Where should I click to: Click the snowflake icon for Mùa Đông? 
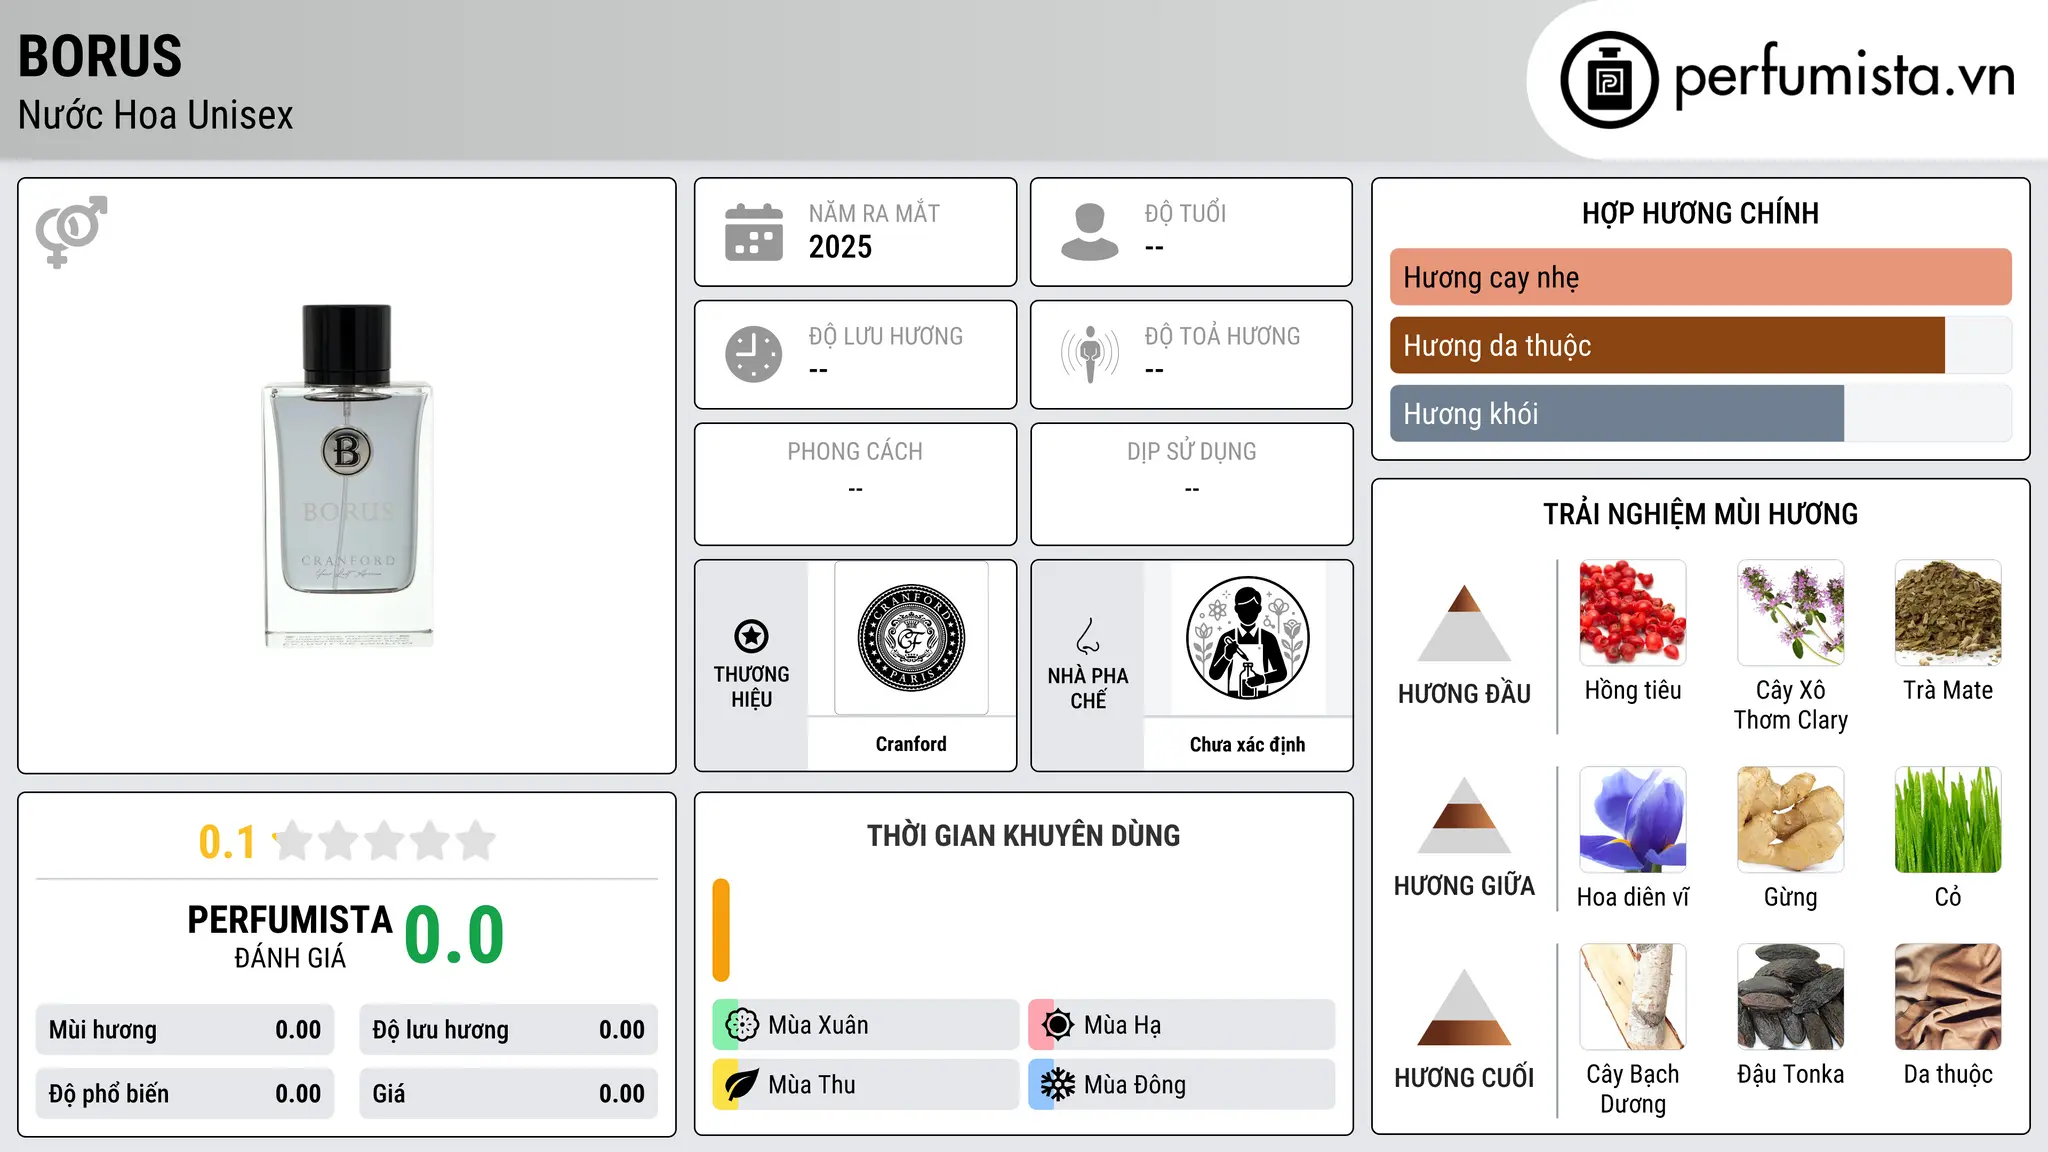point(1058,1085)
